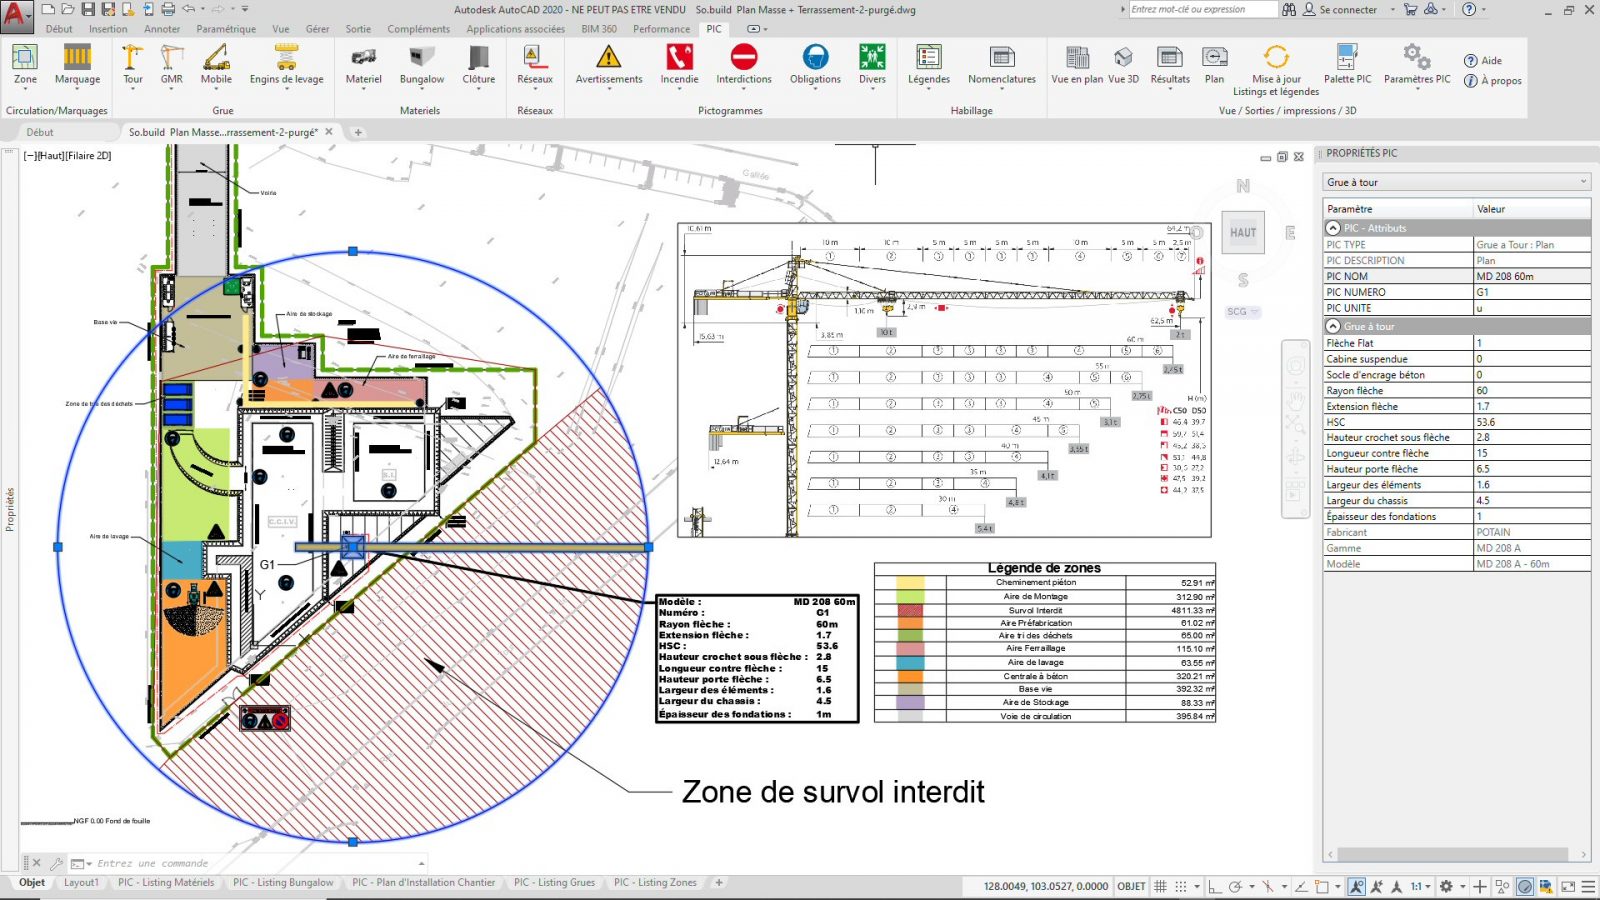
Task: Open the Début document tab
Action: tap(40, 132)
